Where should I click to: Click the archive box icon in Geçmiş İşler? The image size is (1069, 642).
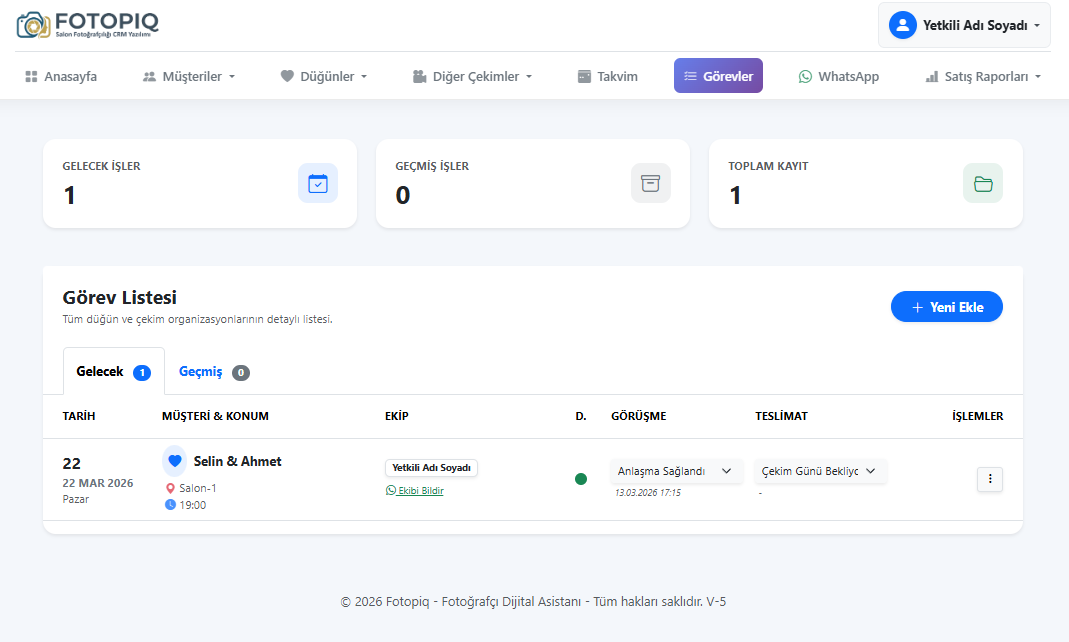(651, 184)
